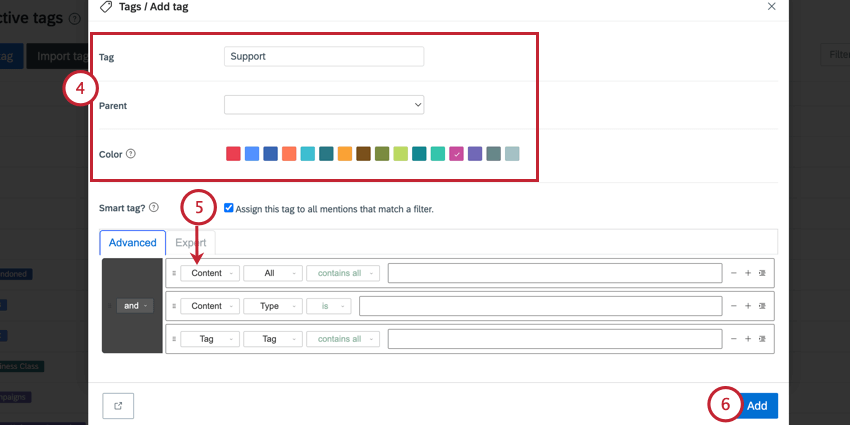The image size is (850, 425).
Task: Toggle Assign this tag to all mentions checkbox
Action: [x=229, y=208]
